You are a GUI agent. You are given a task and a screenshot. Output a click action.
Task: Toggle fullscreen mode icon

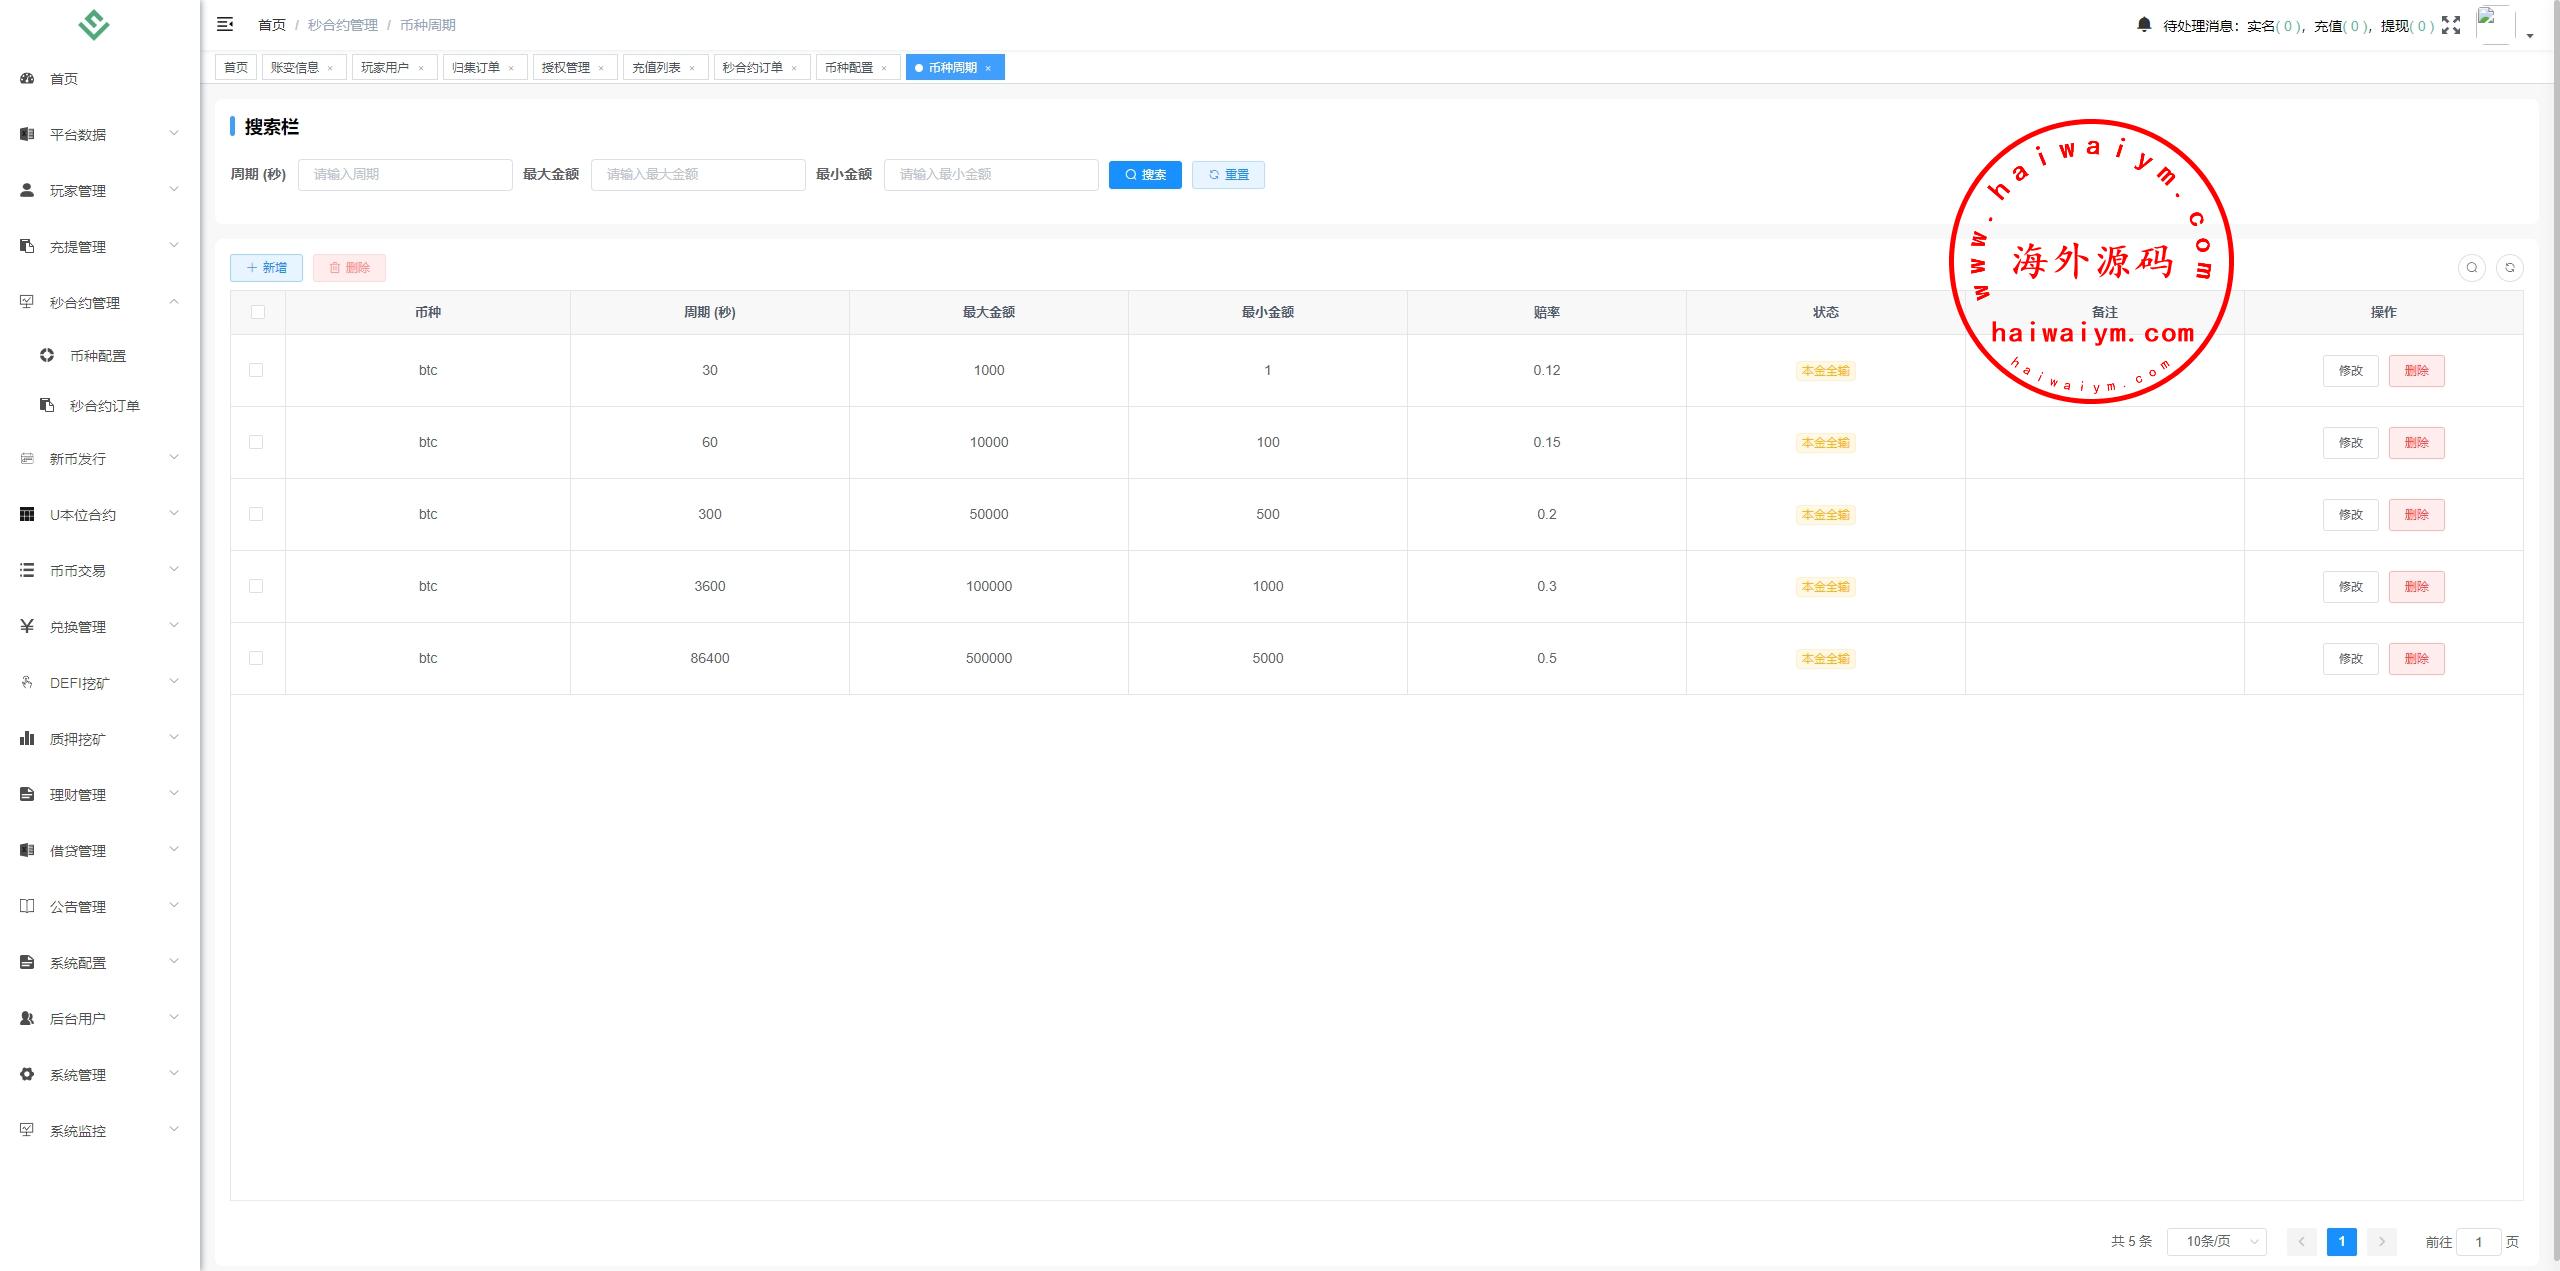[x=2451, y=25]
